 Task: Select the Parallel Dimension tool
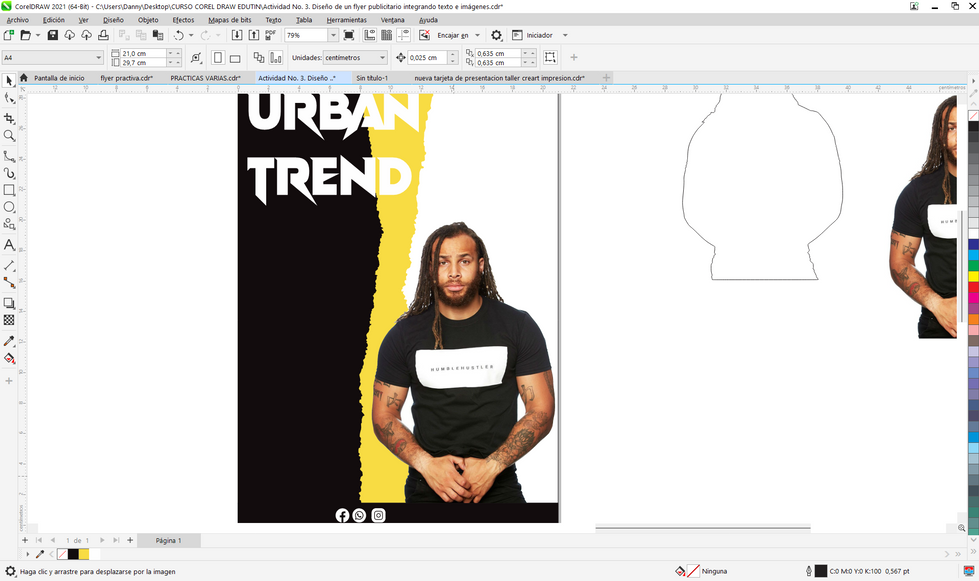pyautogui.click(x=9, y=265)
